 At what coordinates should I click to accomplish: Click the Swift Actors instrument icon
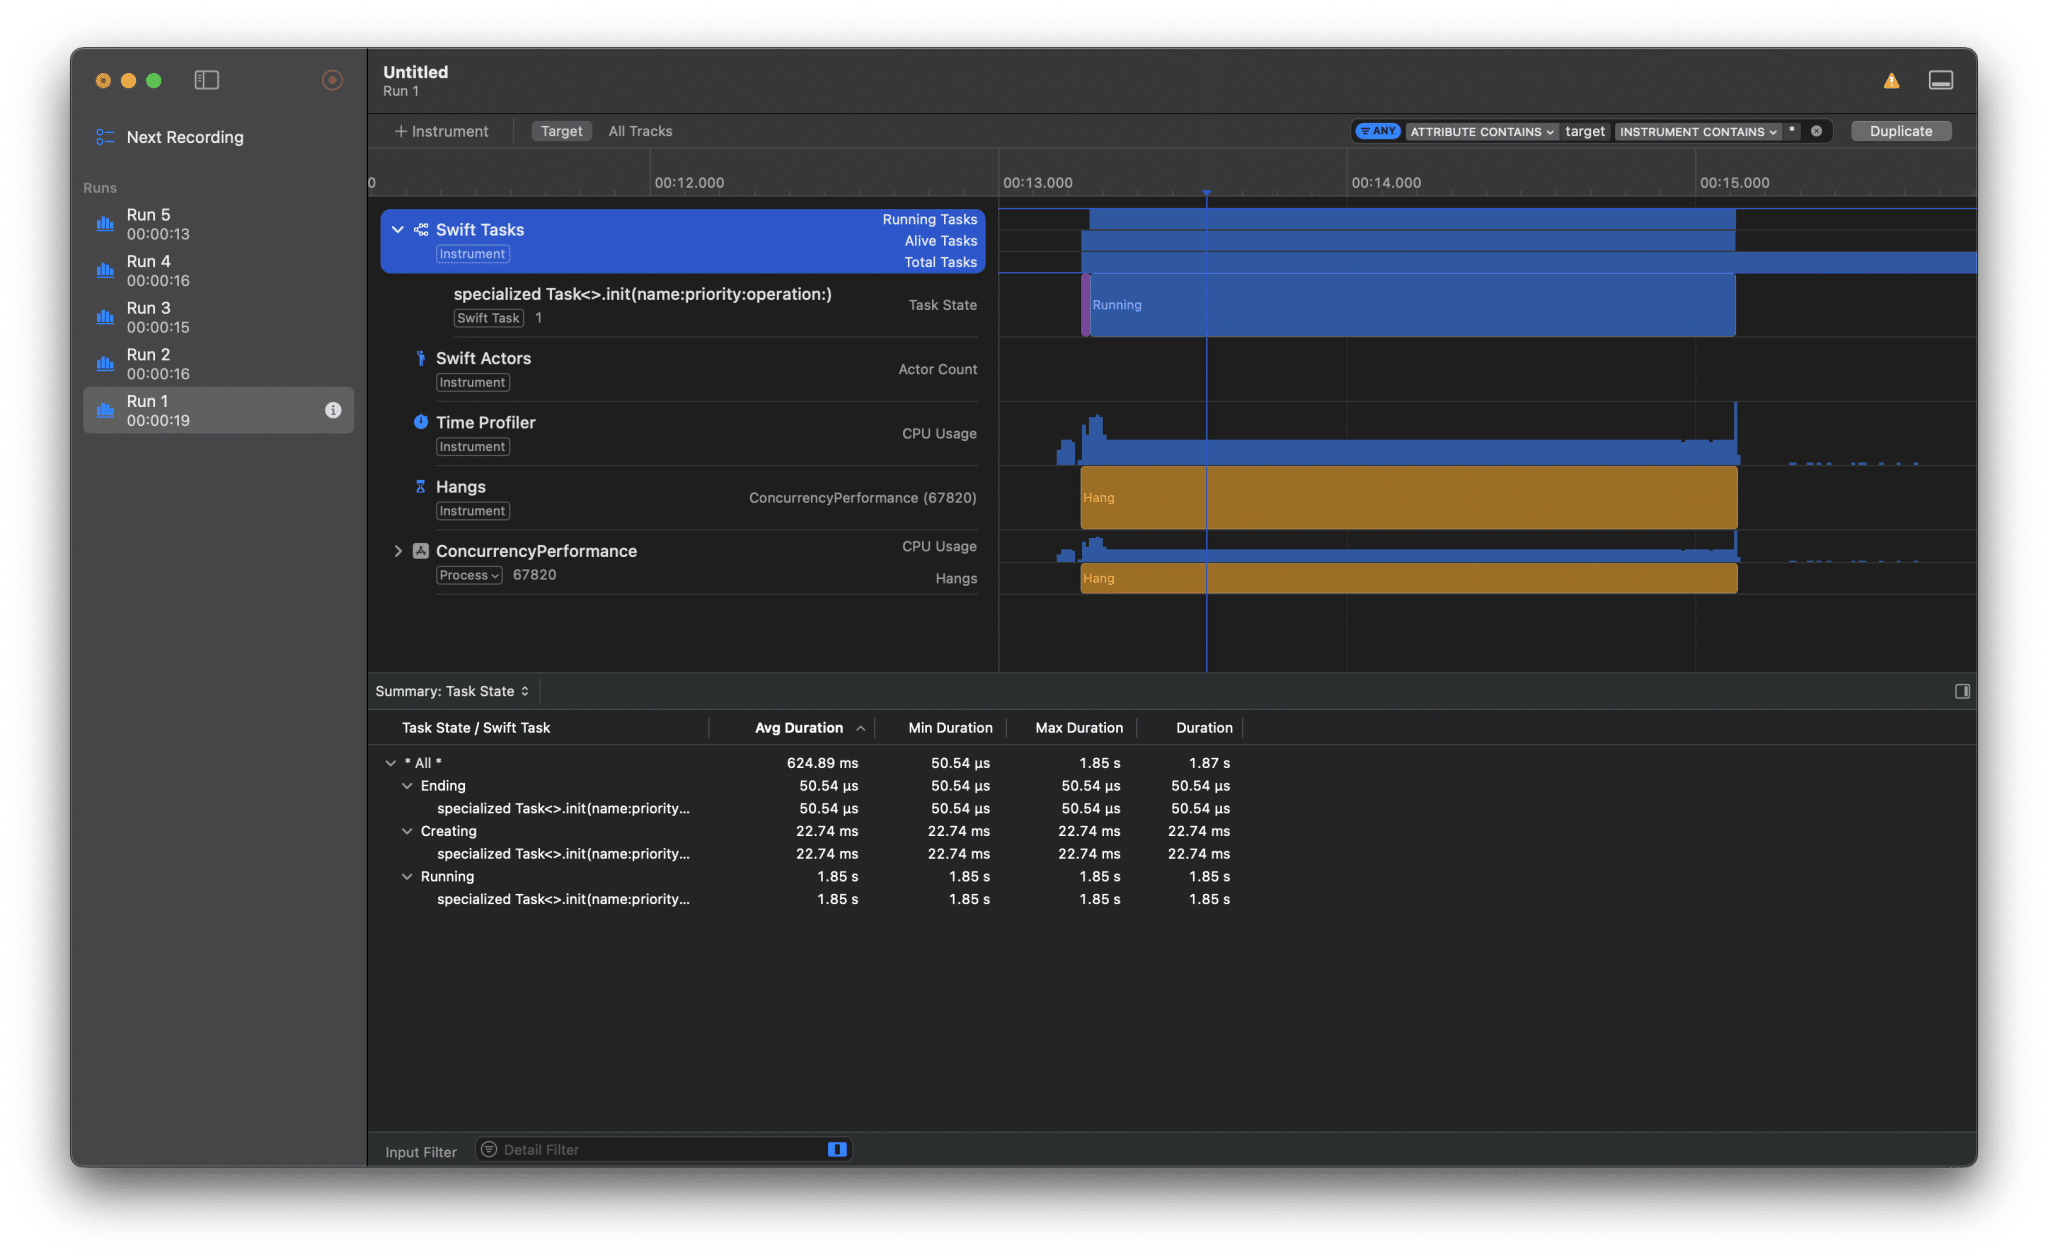[x=421, y=358]
